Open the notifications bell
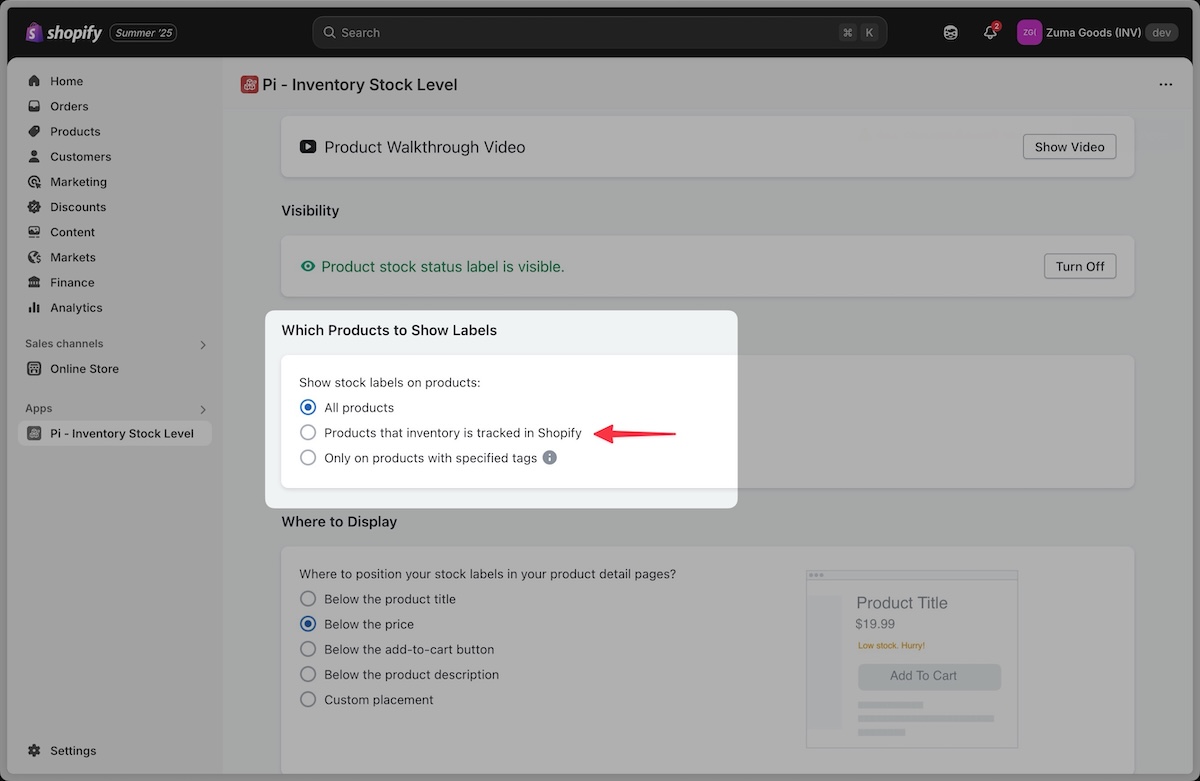Screen dimensions: 1200x781 click(x=990, y=33)
